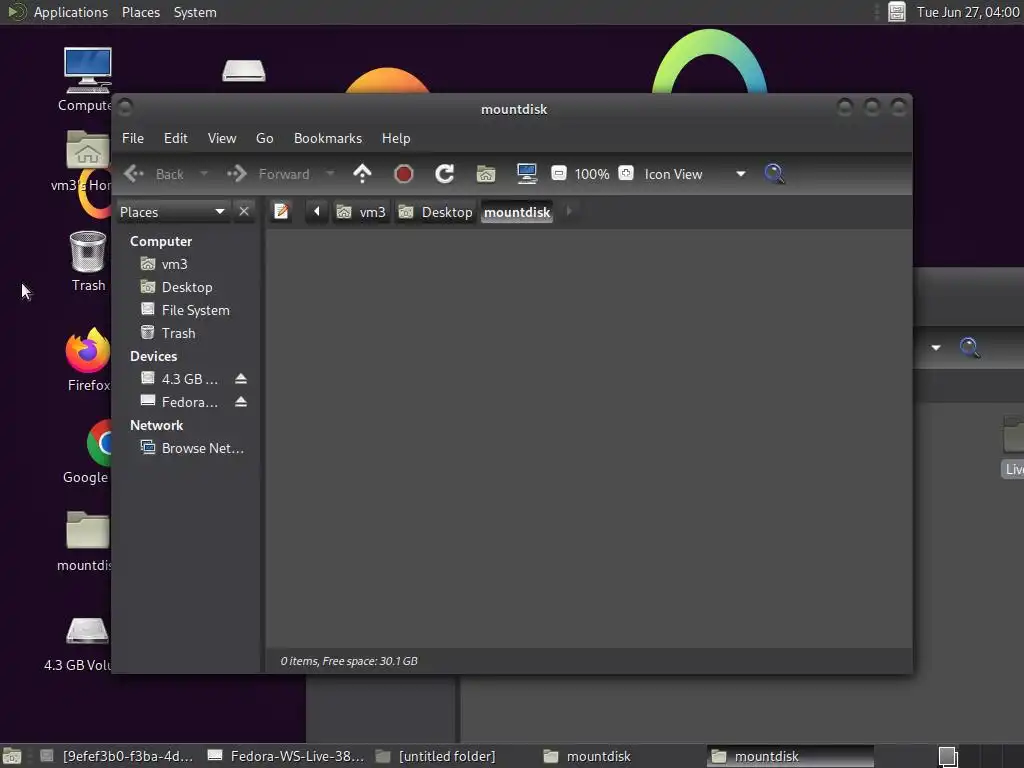Viewport: 1024px width, 768px height.
Task: Click status text '0 items, Free space: 30.1 GB'
Action: click(349, 661)
